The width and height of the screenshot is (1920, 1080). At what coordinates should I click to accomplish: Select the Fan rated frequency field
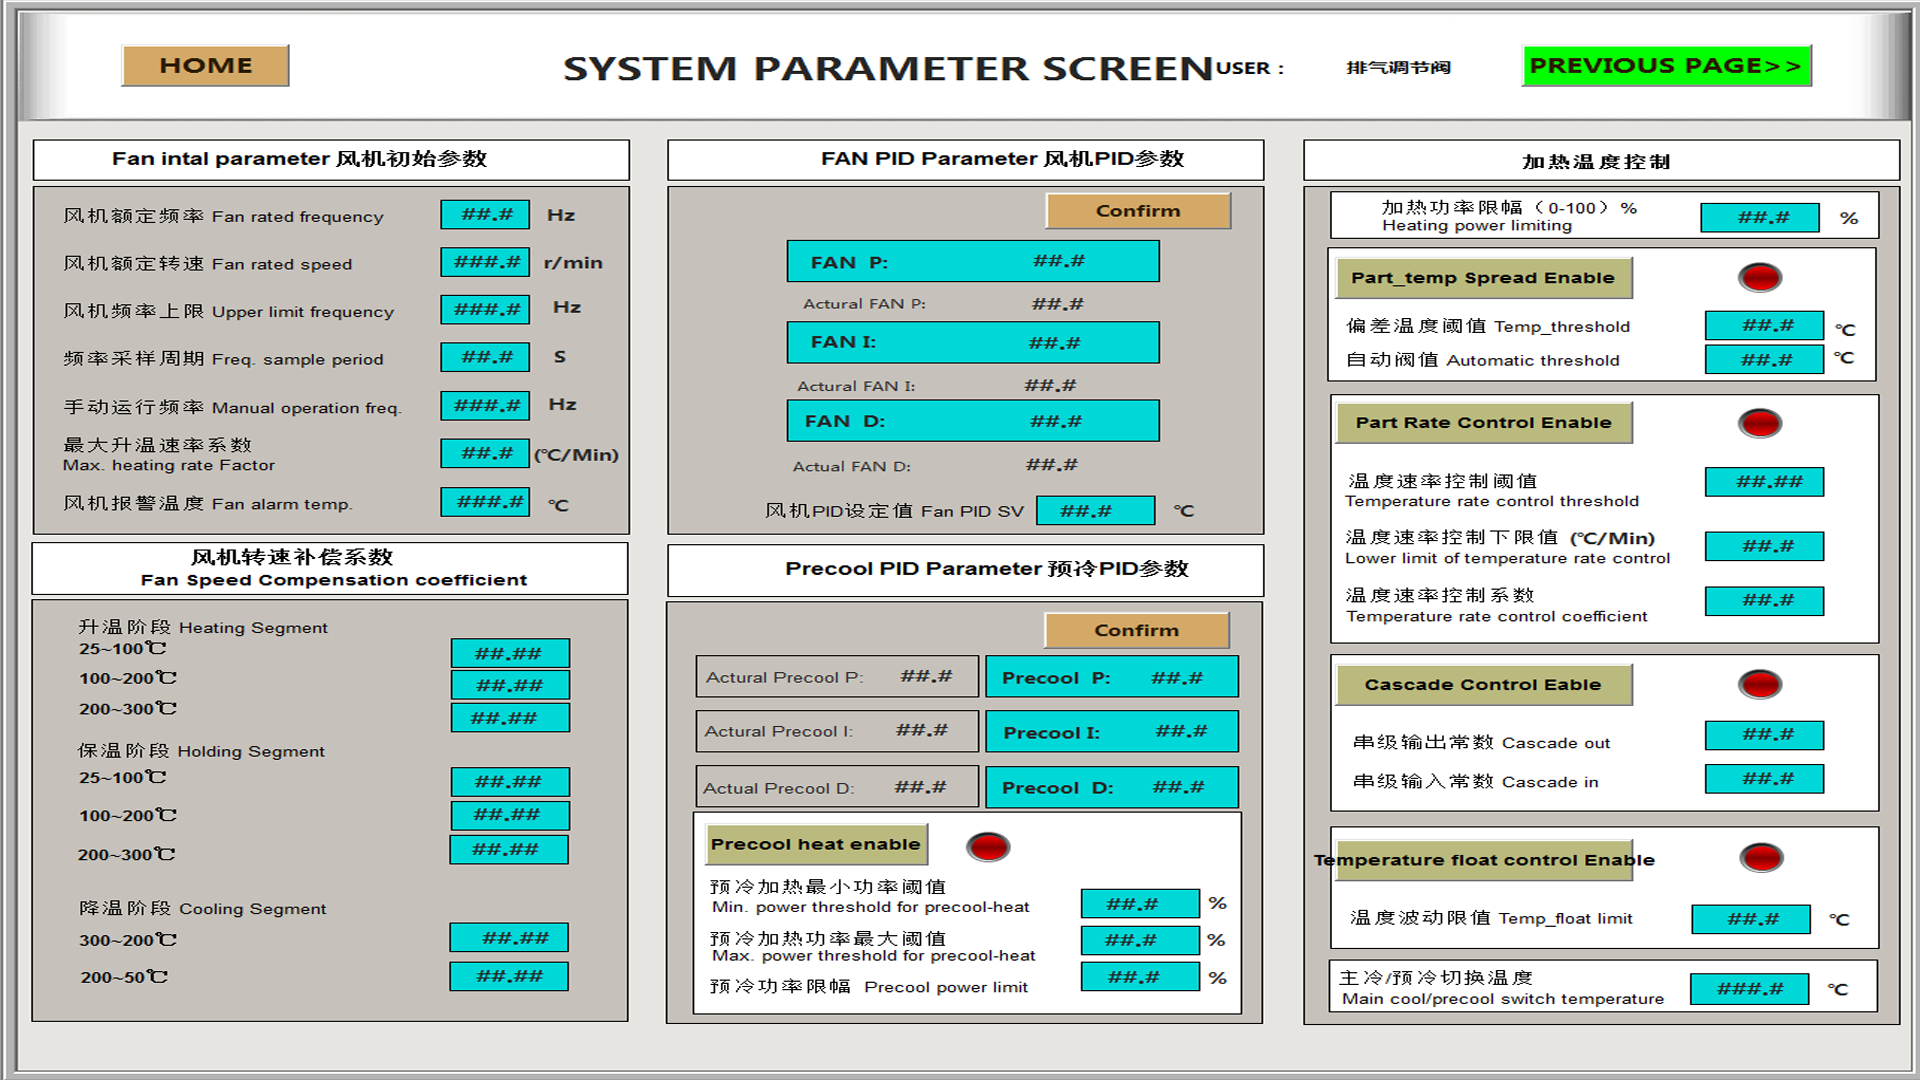coord(486,215)
